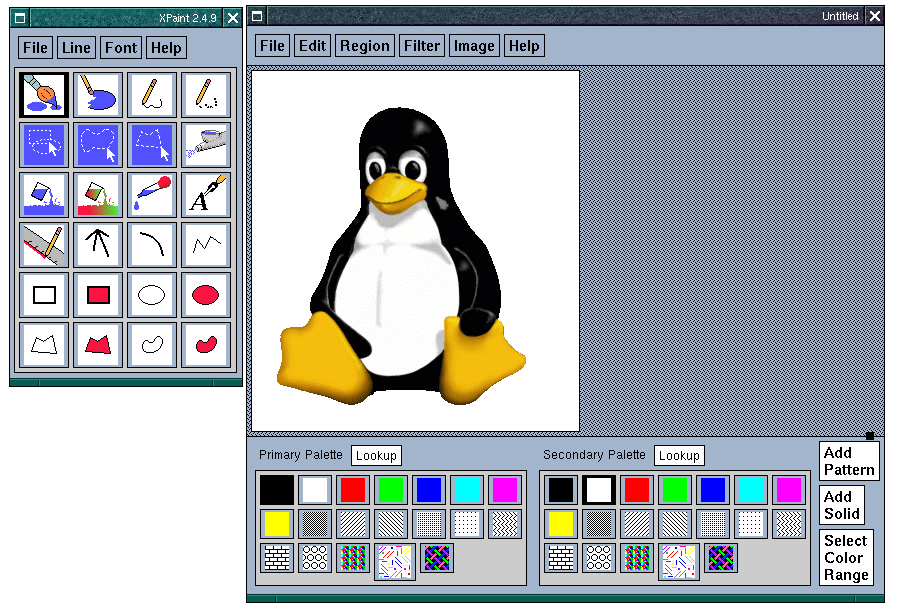
Task: Select the Connected Lines zigzag tool
Action: [206, 245]
